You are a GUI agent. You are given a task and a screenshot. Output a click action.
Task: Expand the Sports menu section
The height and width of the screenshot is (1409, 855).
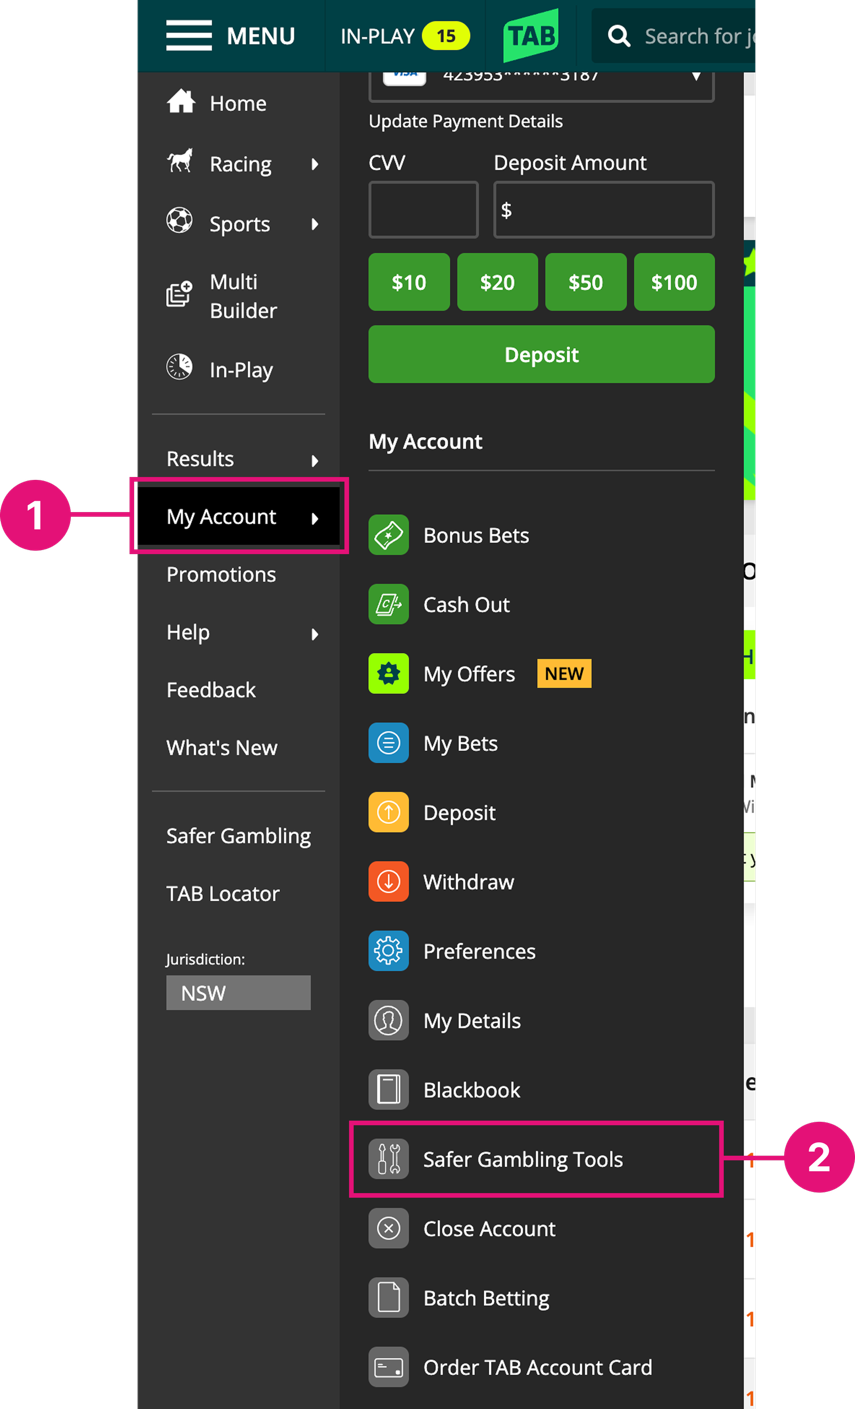(x=240, y=223)
